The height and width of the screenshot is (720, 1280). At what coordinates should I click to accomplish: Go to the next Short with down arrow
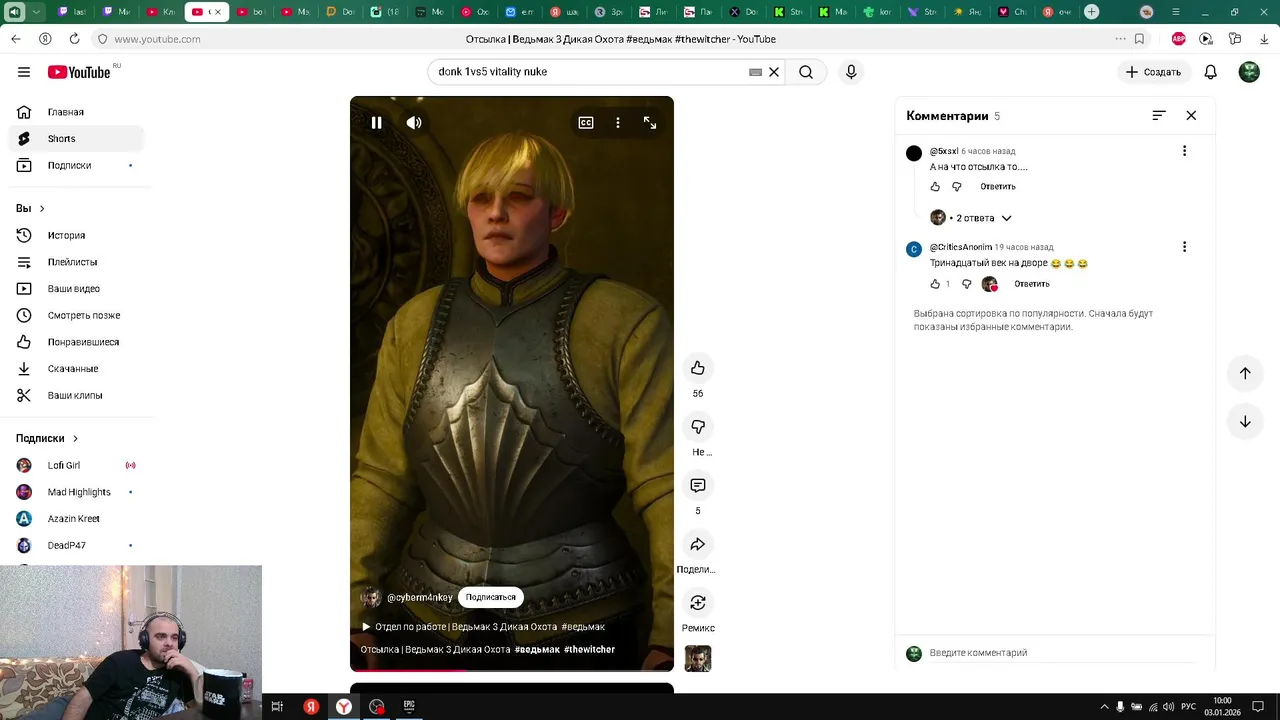tap(1245, 422)
